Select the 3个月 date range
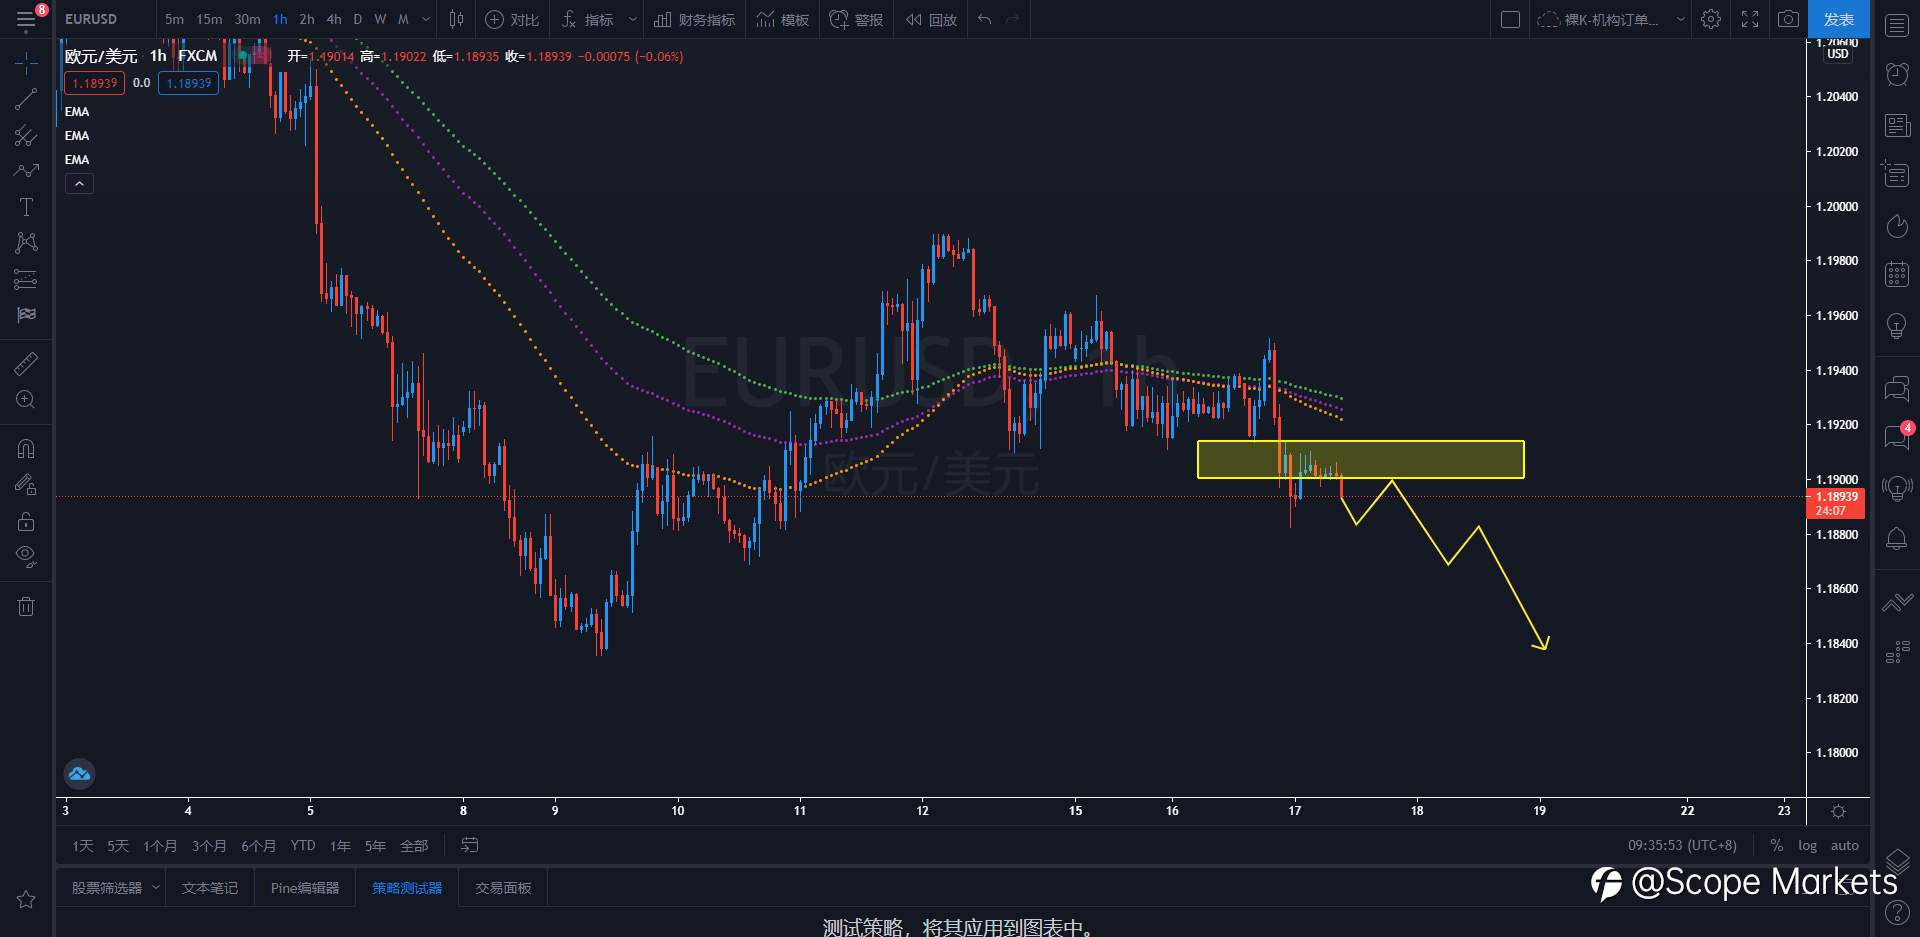The width and height of the screenshot is (1920, 937). pos(209,846)
